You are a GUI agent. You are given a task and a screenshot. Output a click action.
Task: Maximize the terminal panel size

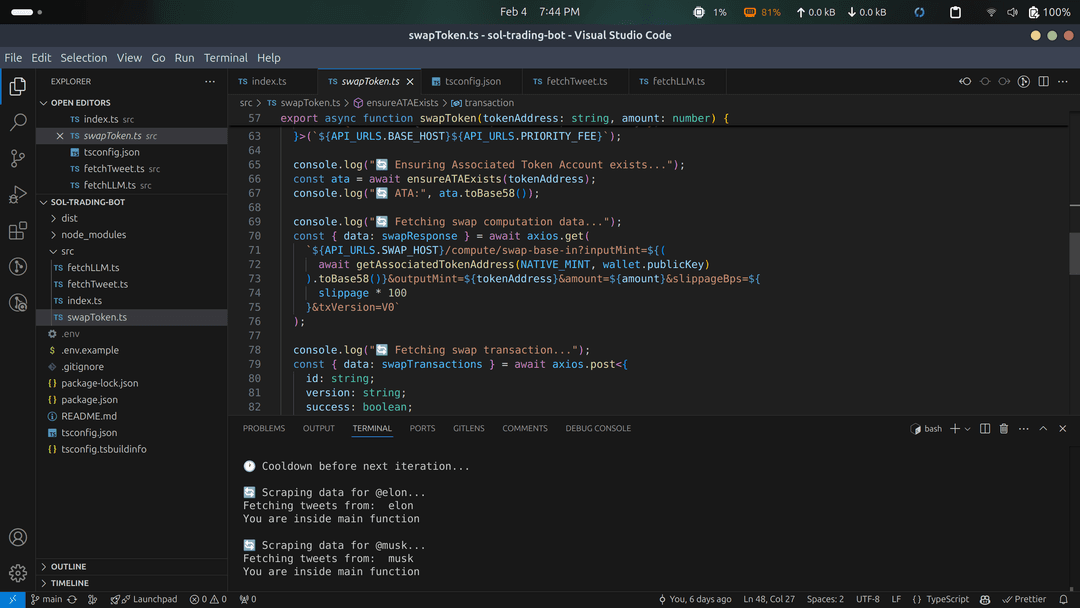tap(1043, 429)
